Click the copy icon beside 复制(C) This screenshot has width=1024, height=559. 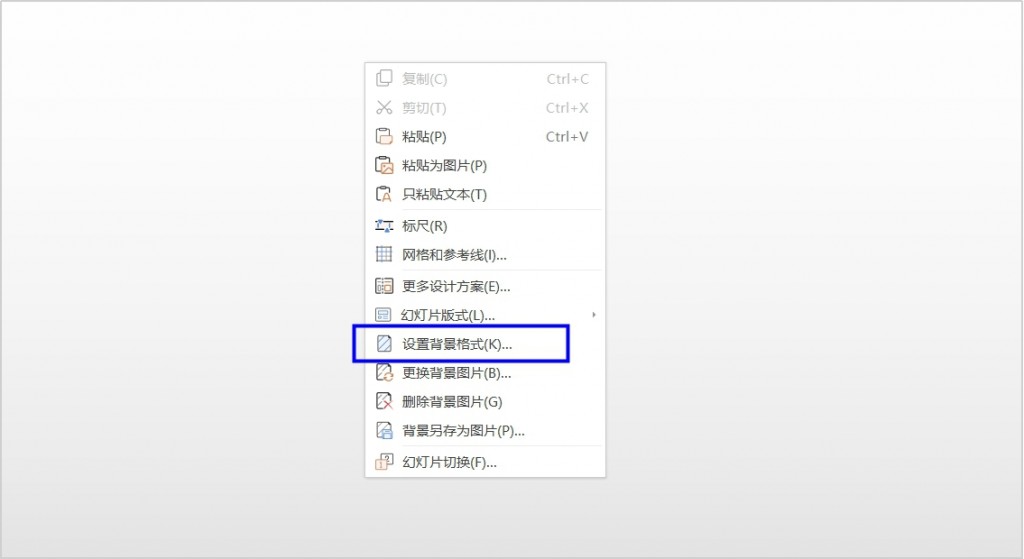click(384, 78)
